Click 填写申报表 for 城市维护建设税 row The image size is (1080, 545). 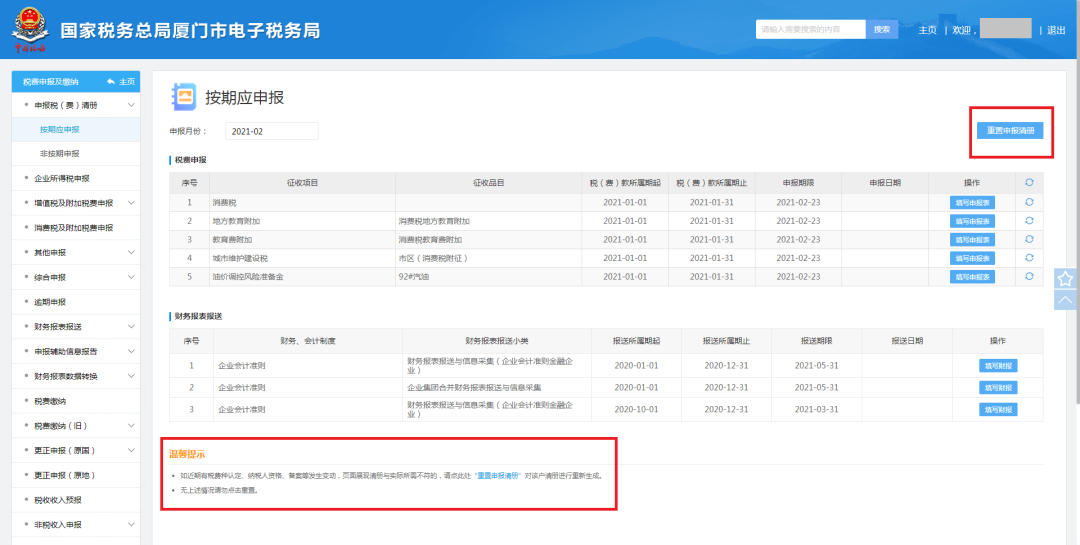(972, 258)
